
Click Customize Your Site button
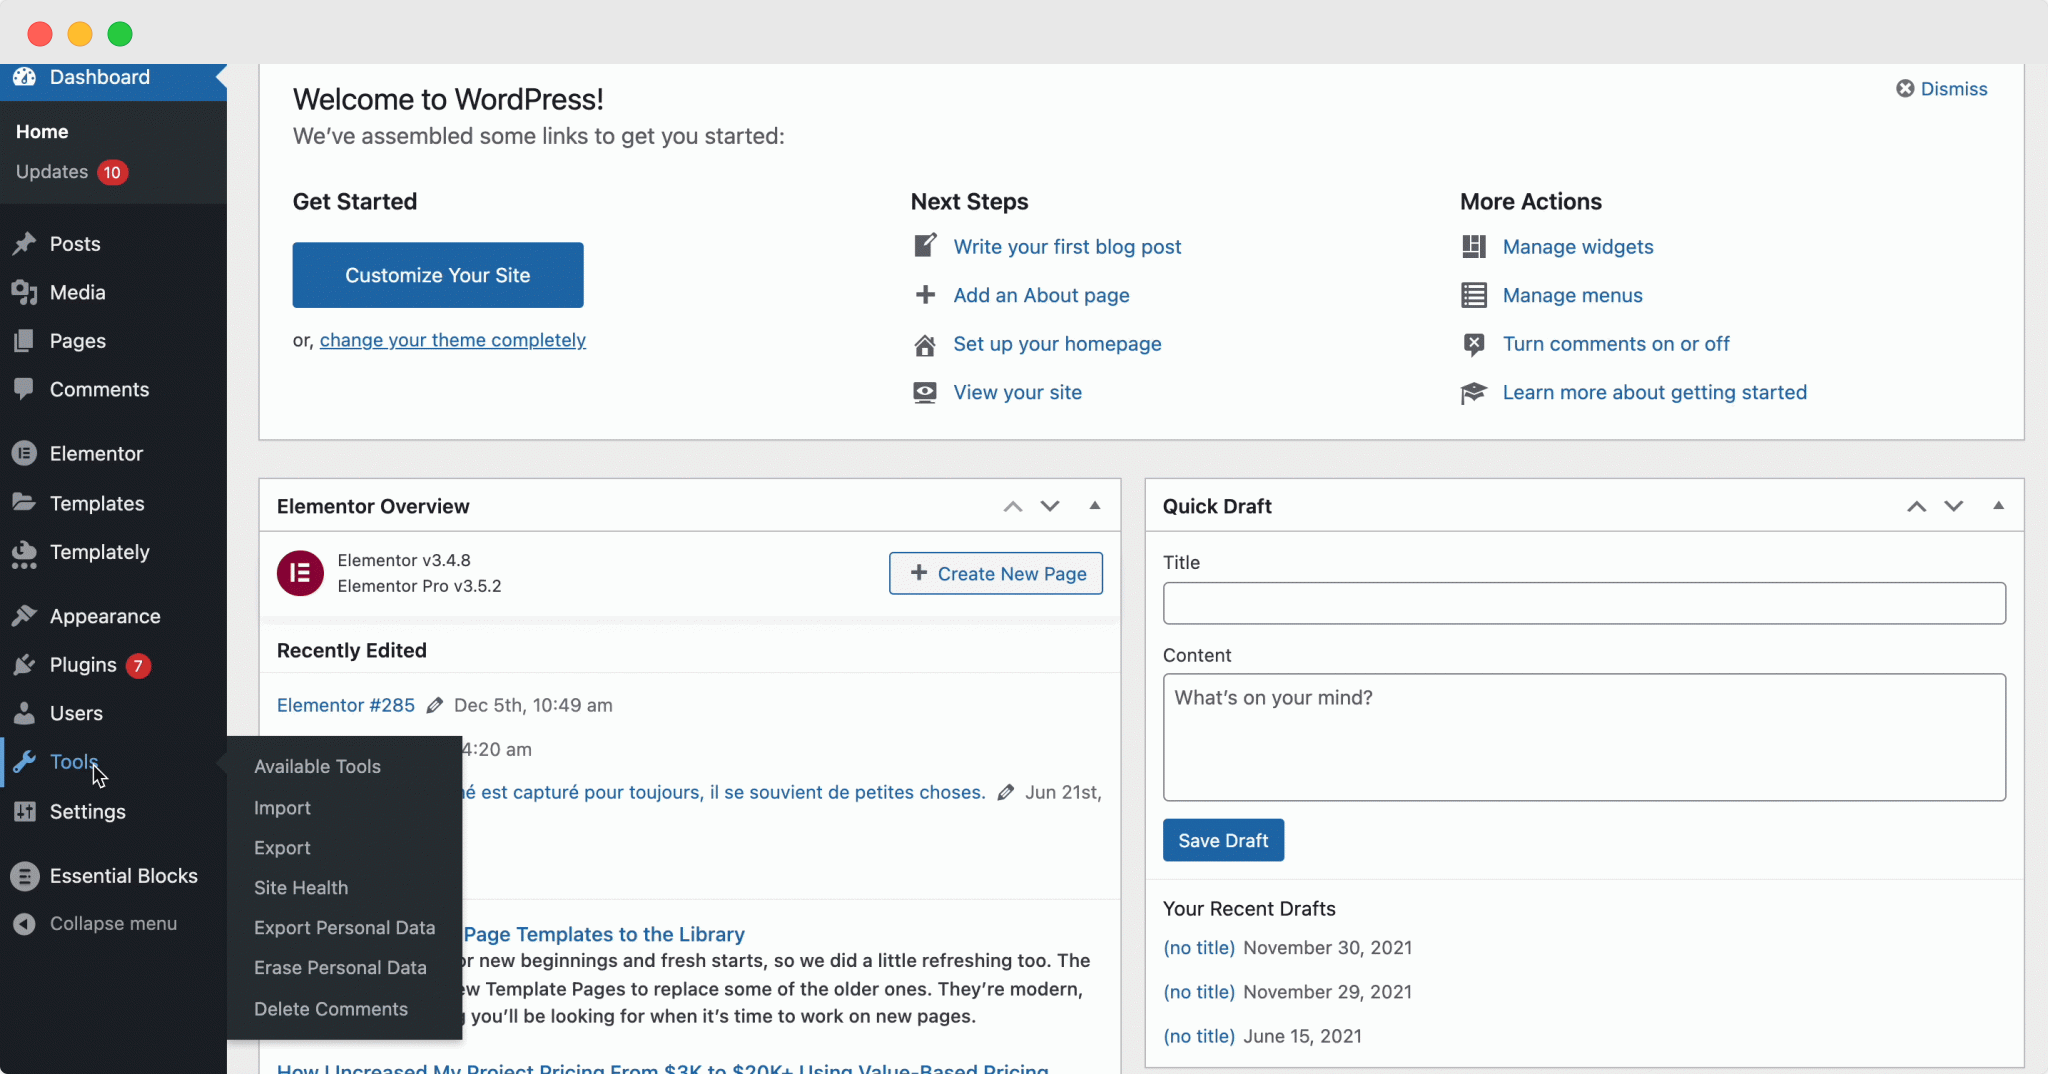point(438,275)
